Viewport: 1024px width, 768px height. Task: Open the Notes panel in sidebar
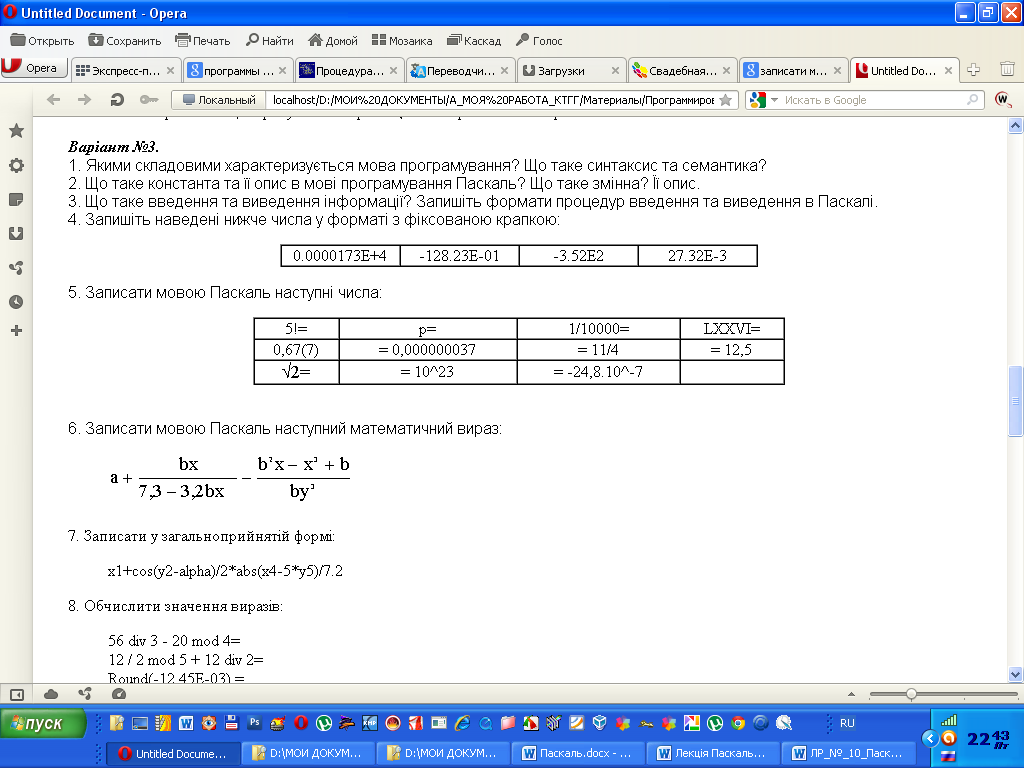[x=16, y=199]
